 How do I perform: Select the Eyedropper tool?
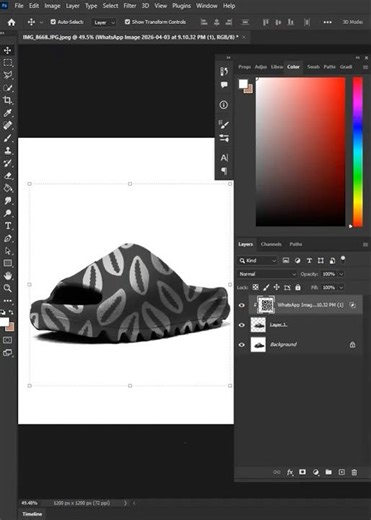(x=7, y=113)
